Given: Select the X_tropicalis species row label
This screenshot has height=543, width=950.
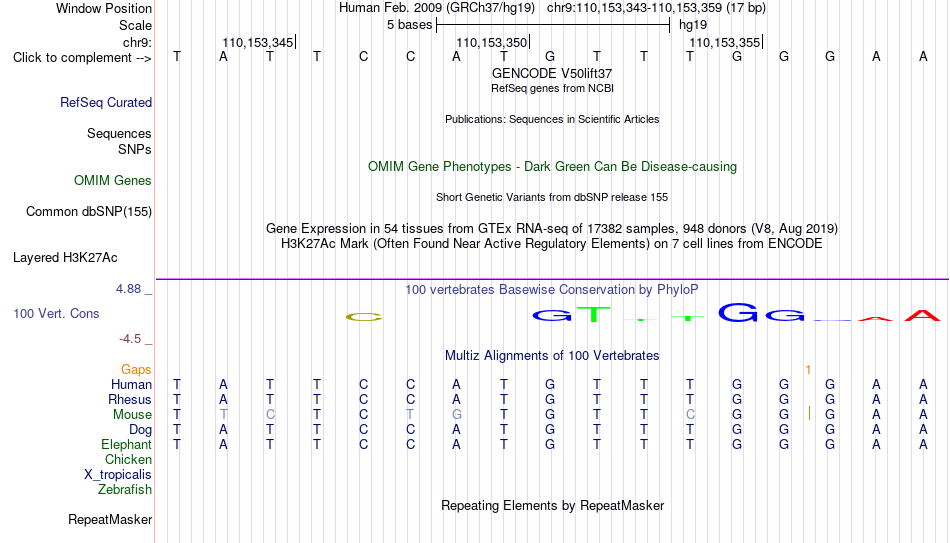Looking at the screenshot, I should click(118, 475).
